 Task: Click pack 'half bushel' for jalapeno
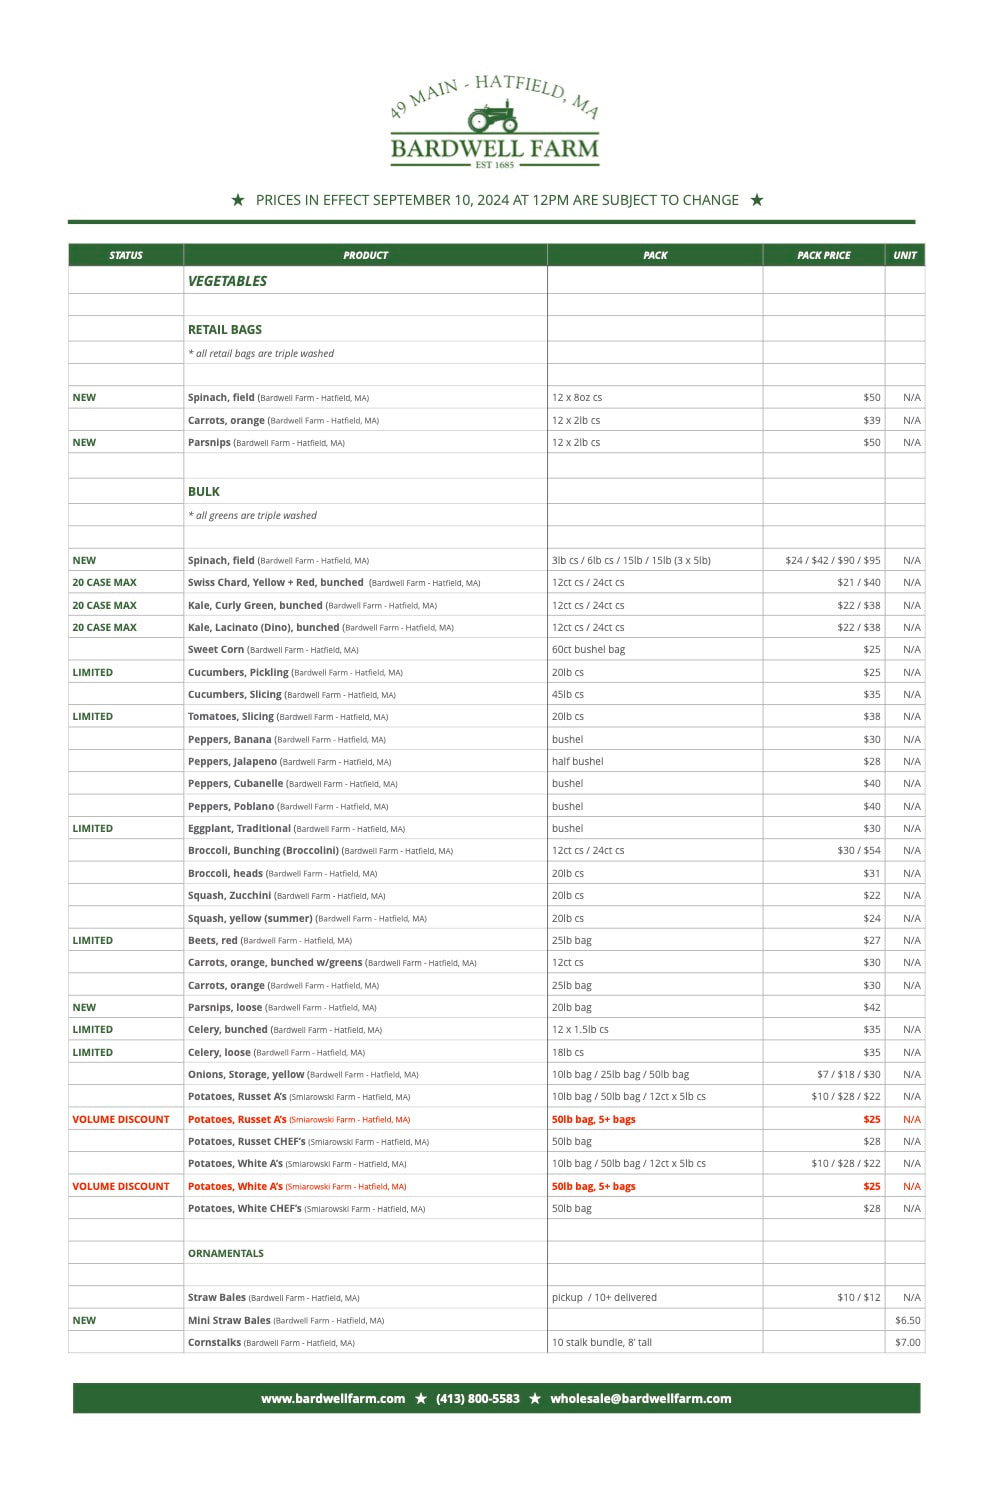click(x=578, y=761)
